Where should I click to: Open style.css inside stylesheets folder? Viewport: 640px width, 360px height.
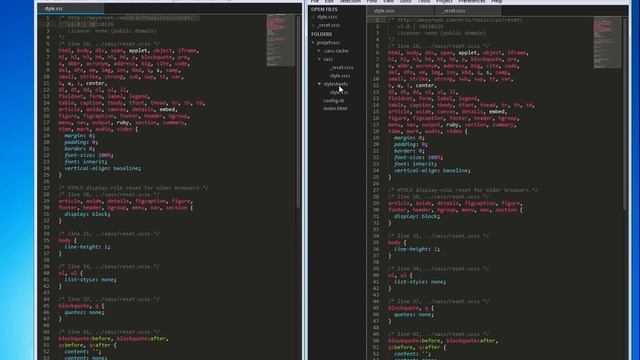339,92
